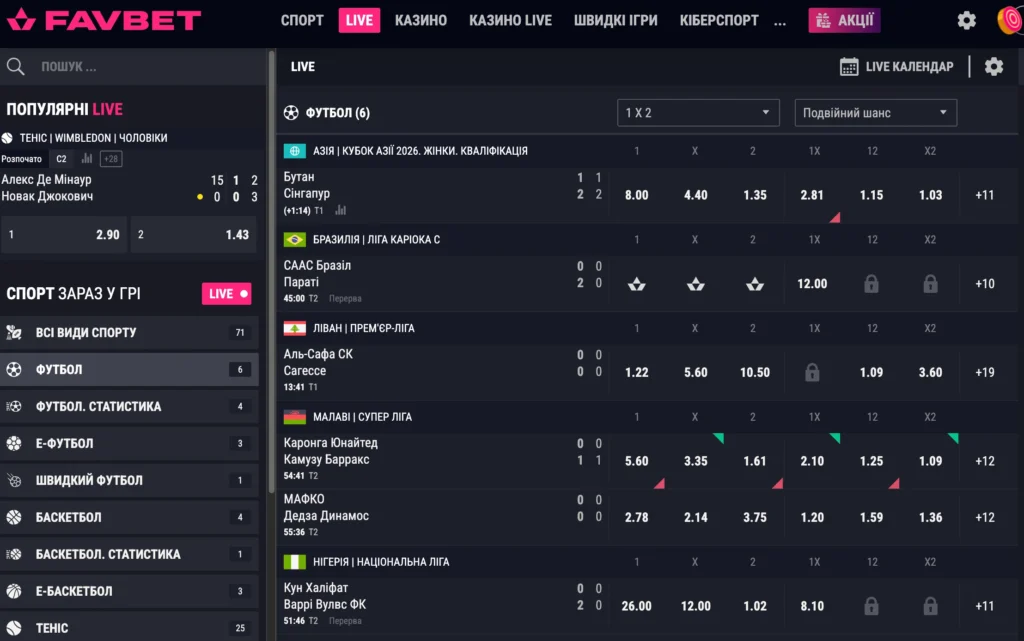Click locked X2 odds for СААС Бразіл

(x=930, y=284)
